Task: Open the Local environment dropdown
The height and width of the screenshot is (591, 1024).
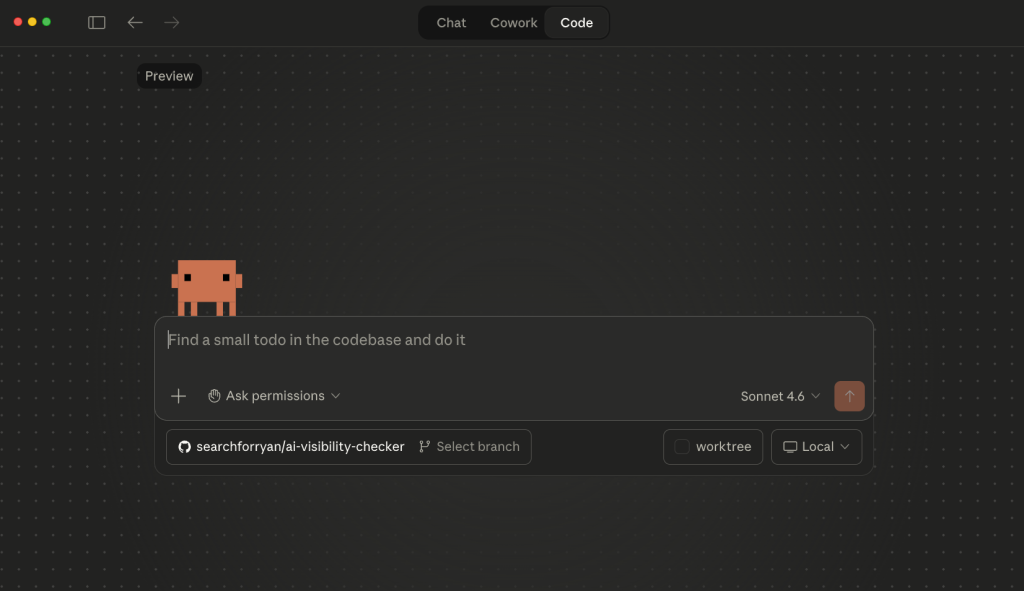Action: pos(816,447)
